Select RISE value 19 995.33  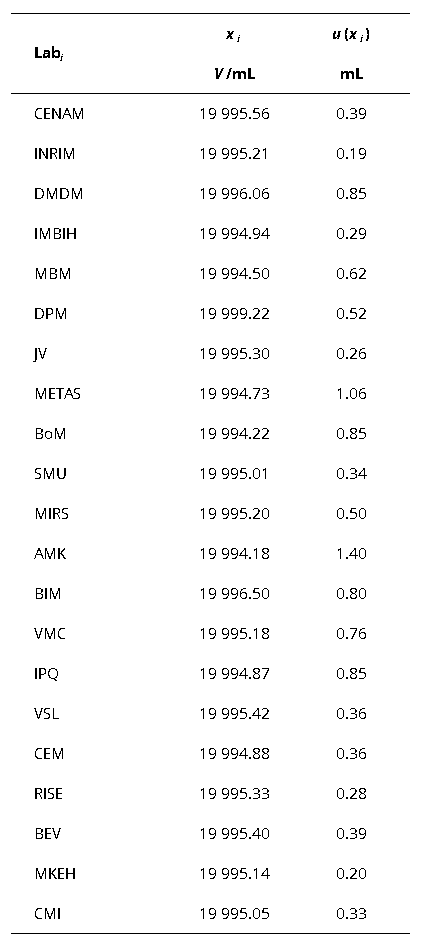[234, 794]
